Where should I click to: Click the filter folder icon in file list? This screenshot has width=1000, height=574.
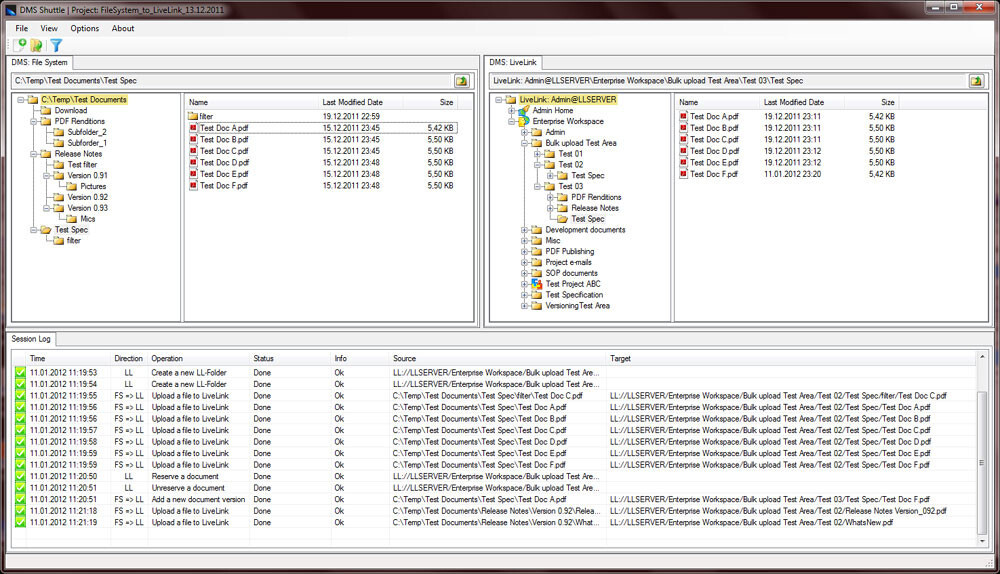[x=193, y=117]
